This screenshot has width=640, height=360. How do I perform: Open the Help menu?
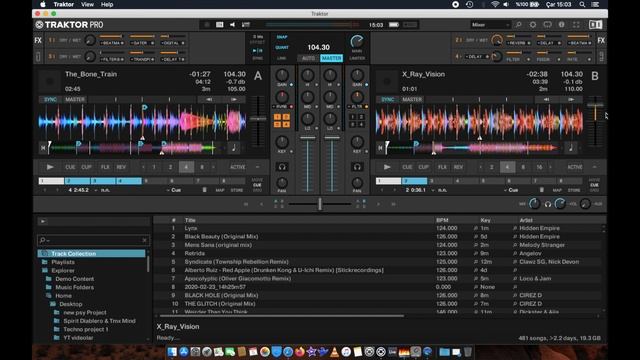(x=107, y=4)
